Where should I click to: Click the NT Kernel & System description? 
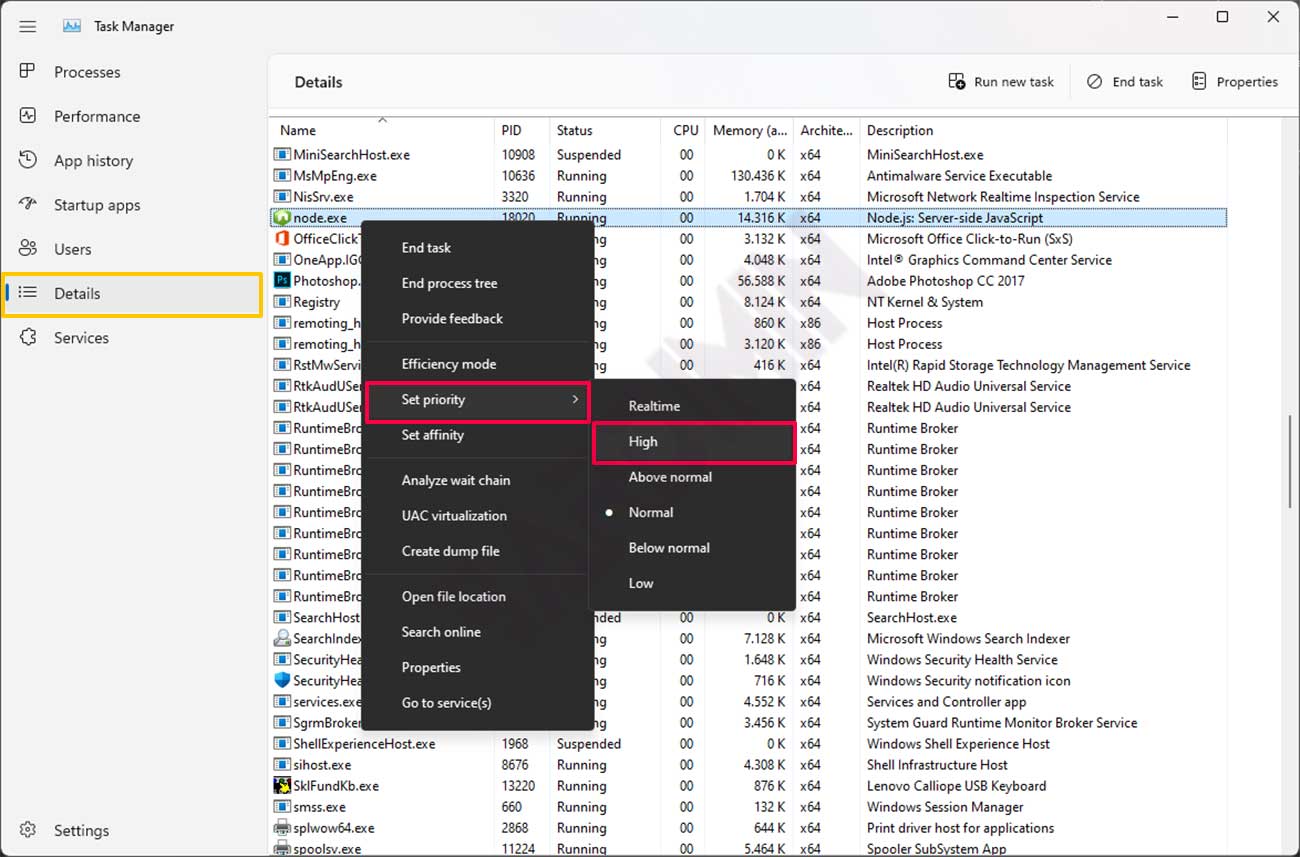click(x=924, y=302)
